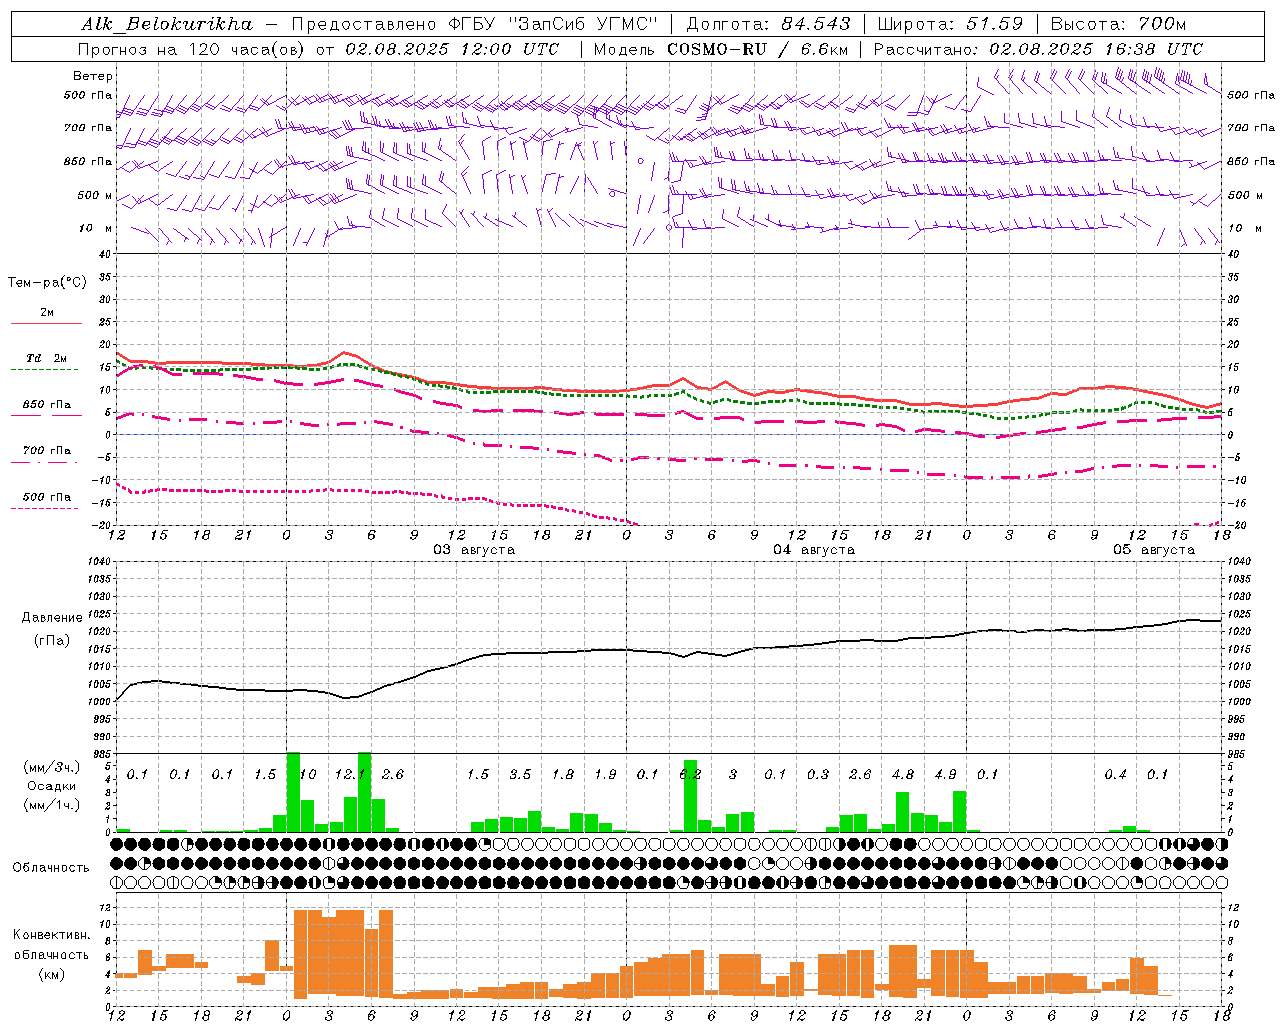The image size is (1280, 1024).
Task: Click the (мм/3ч.) precipitation unit label
Action: pyautogui.click(x=51, y=767)
